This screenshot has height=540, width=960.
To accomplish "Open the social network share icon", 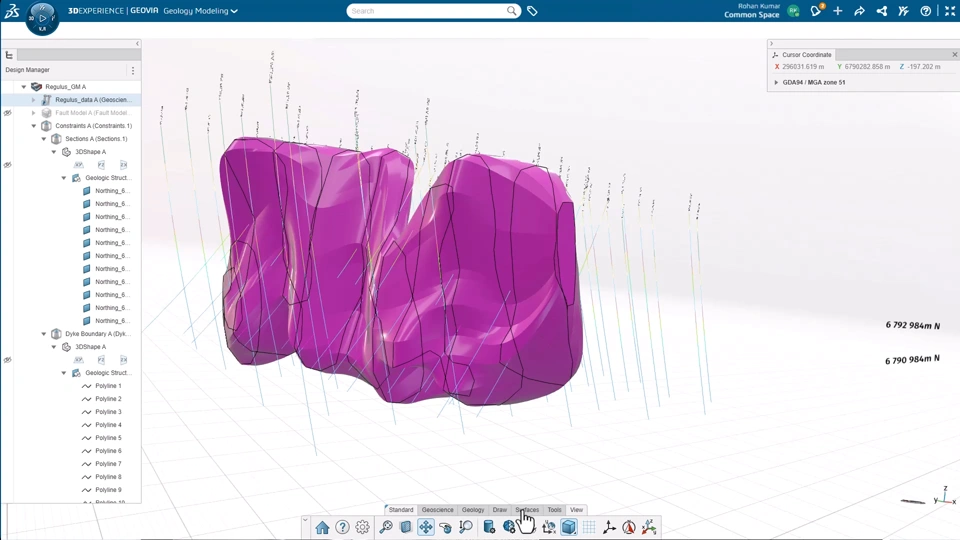I will point(882,11).
